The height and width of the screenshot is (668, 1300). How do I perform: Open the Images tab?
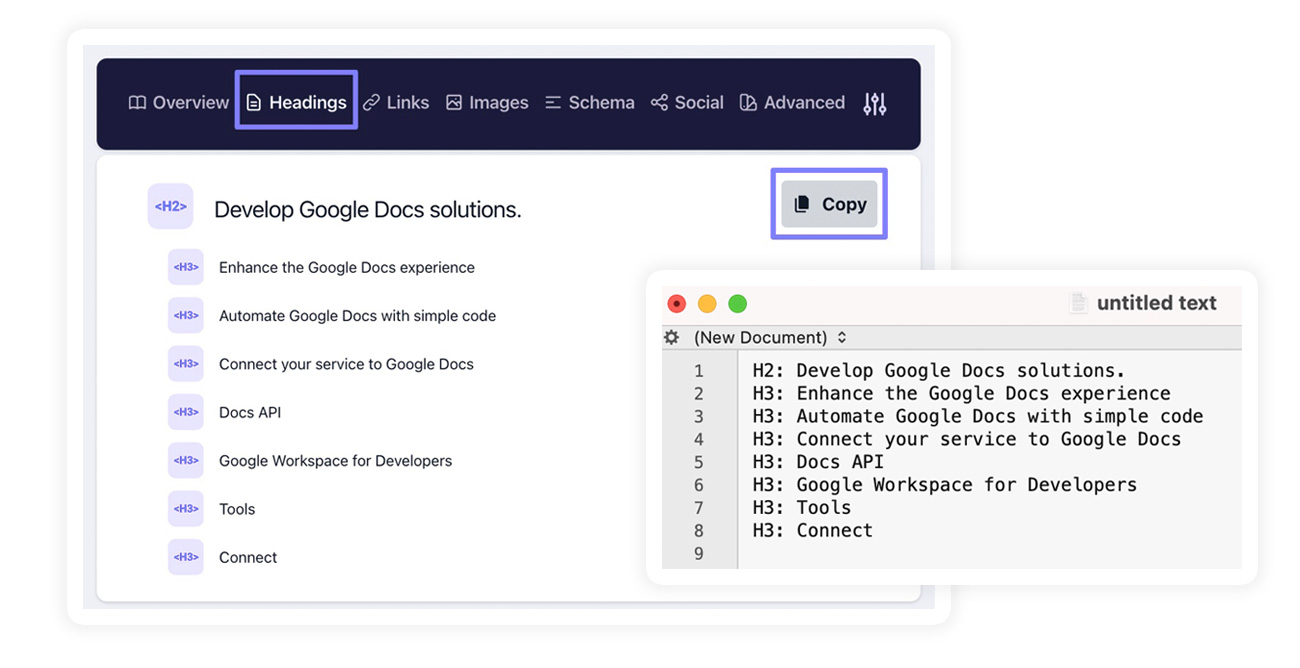click(x=487, y=102)
